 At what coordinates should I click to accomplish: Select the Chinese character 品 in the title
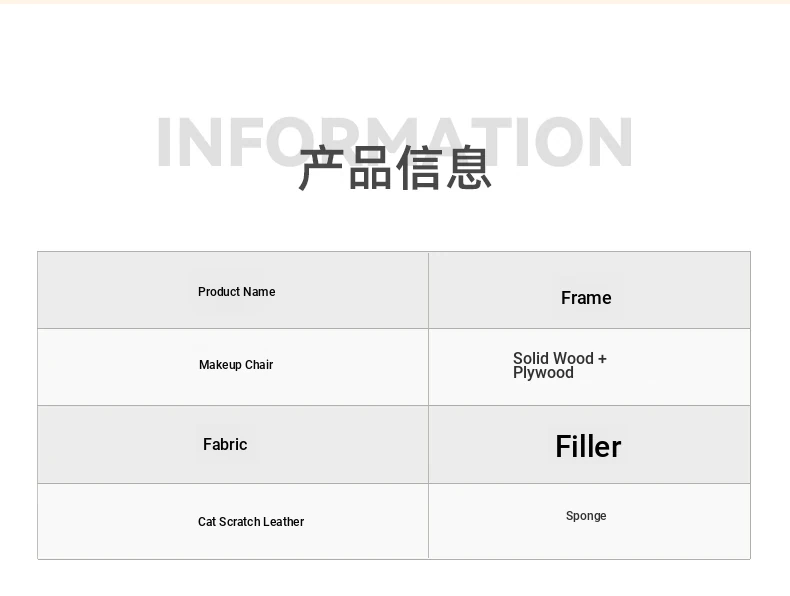click(x=370, y=168)
